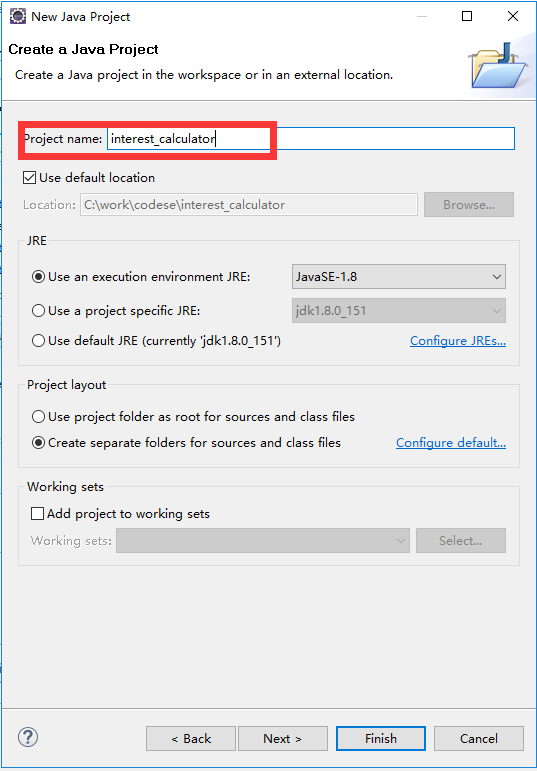The height and width of the screenshot is (771, 537).
Task: Toggle Use default location checkbox
Action: pos(30,178)
